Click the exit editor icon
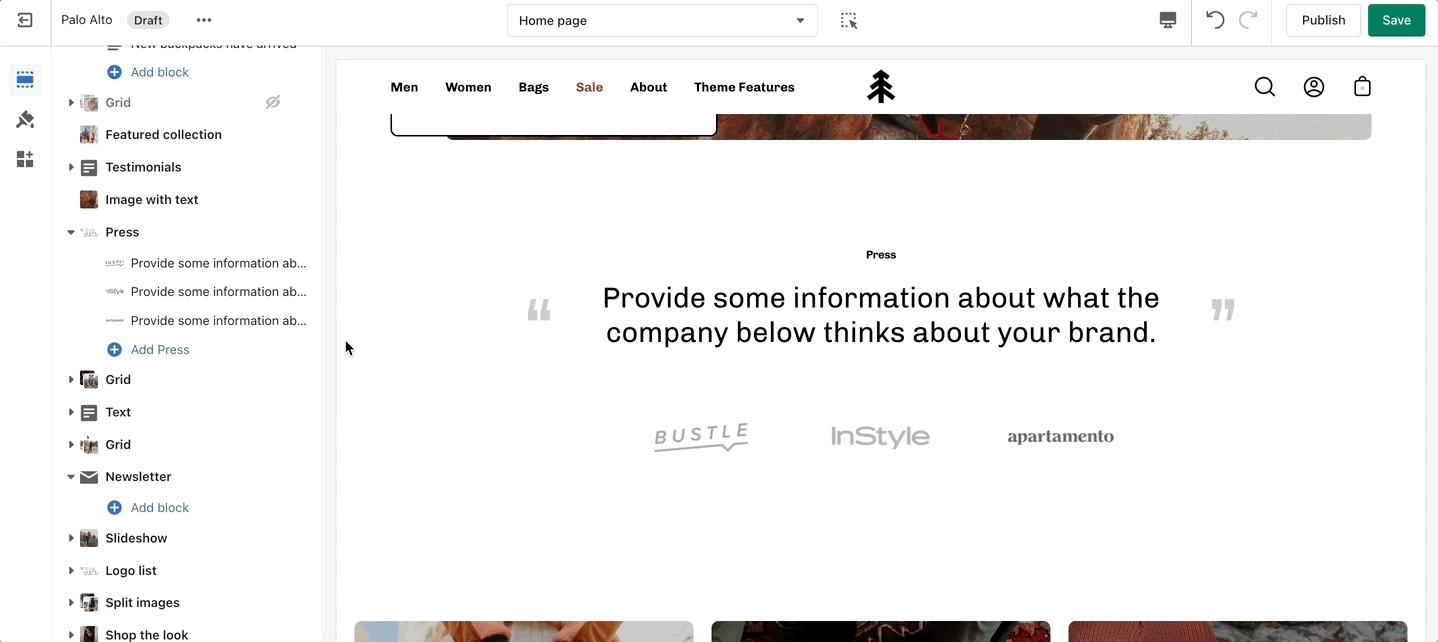 coord(25,20)
